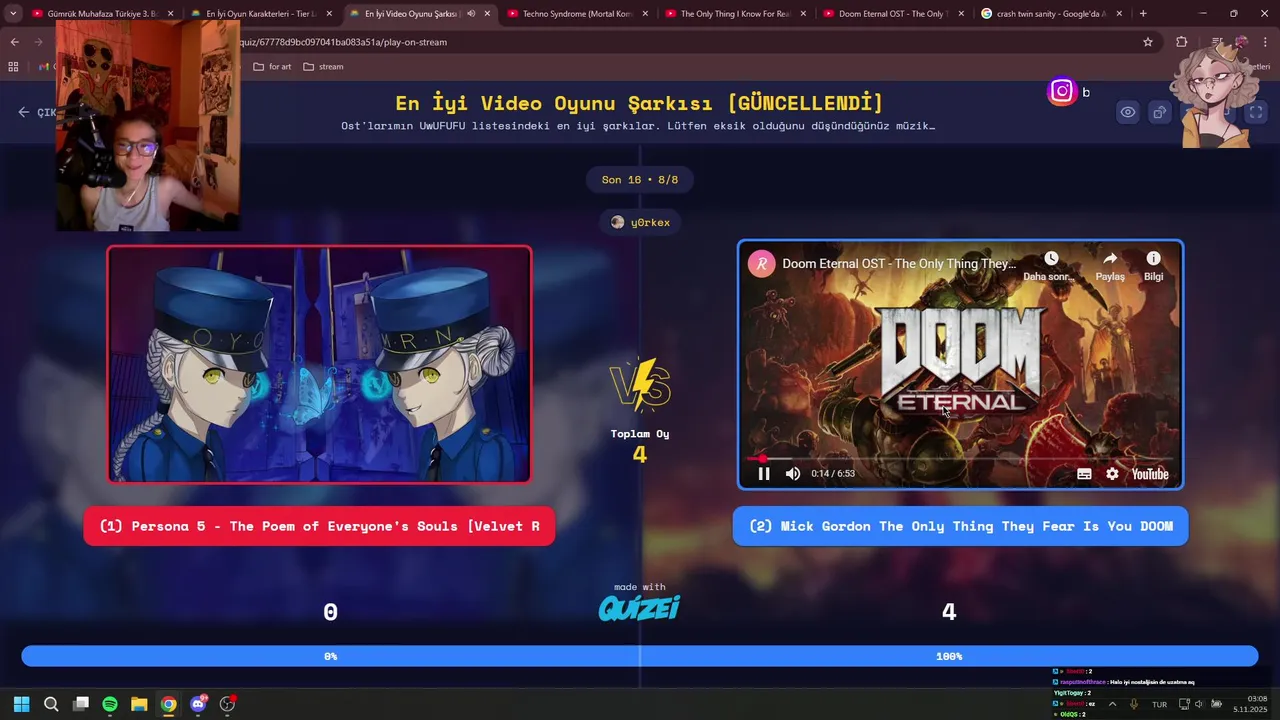Click the copy link icon in header
Image resolution: width=1280 pixels, height=720 pixels.
(1159, 112)
